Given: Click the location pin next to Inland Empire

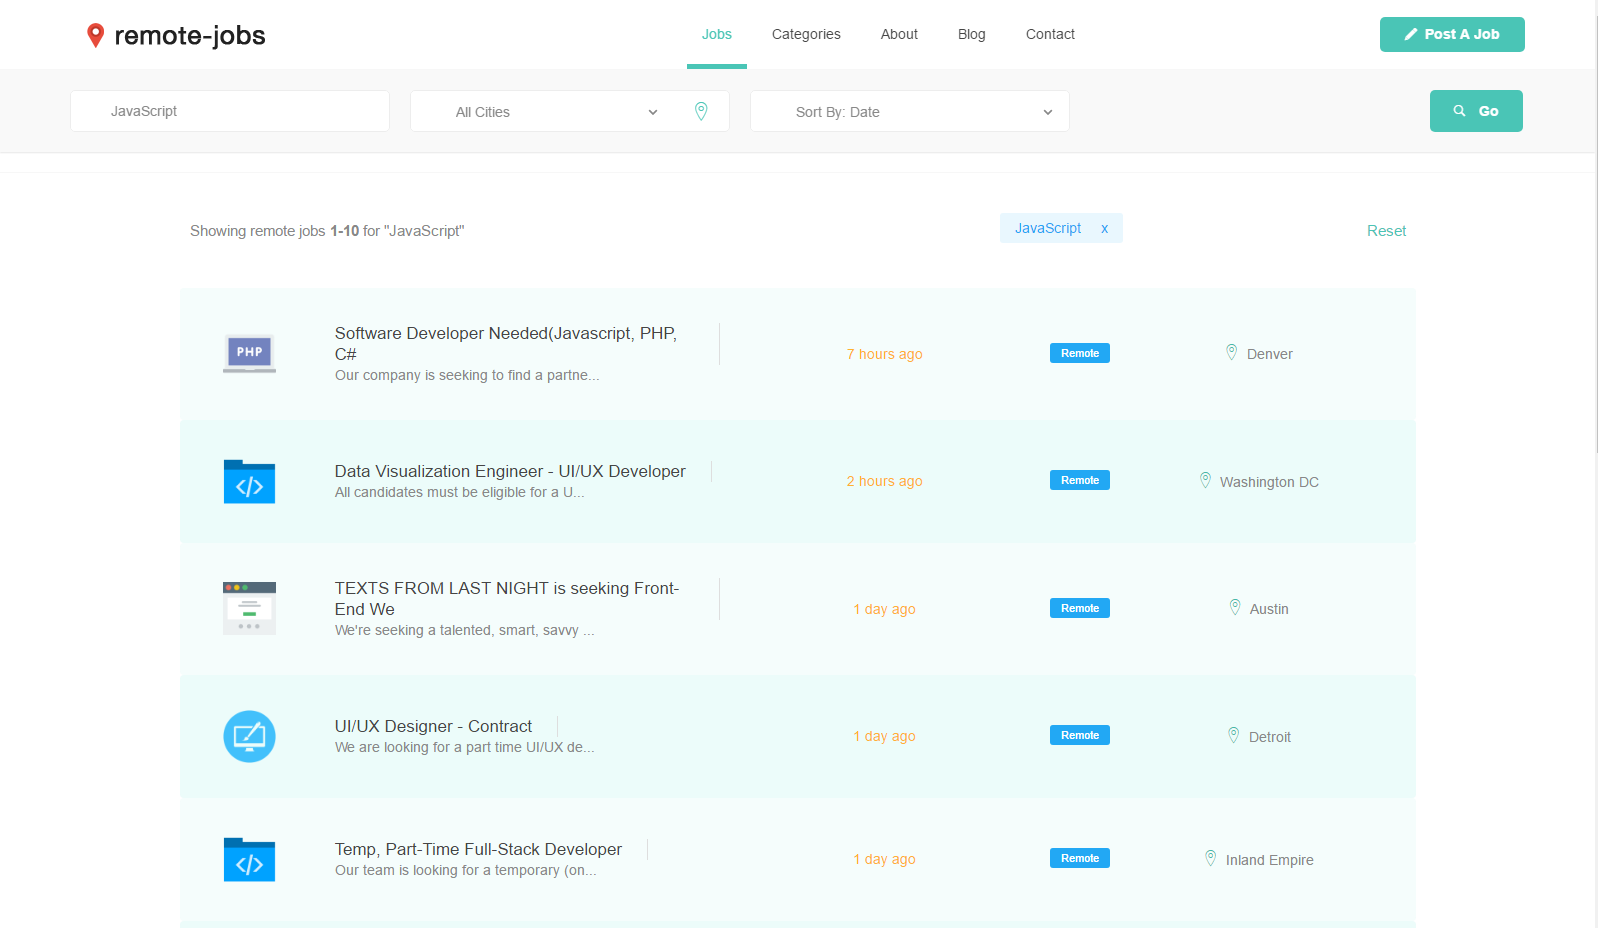Looking at the screenshot, I should click(1211, 858).
